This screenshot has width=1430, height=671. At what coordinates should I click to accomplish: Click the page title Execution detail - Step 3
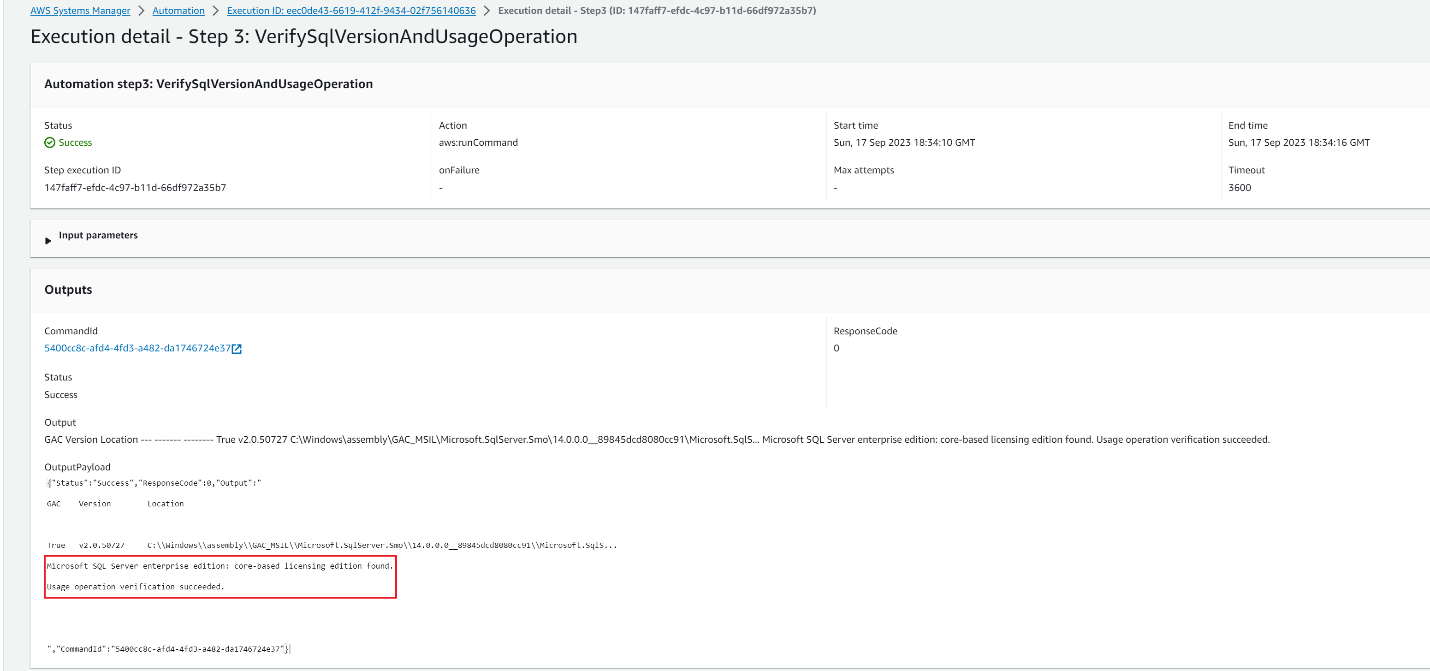tap(304, 36)
